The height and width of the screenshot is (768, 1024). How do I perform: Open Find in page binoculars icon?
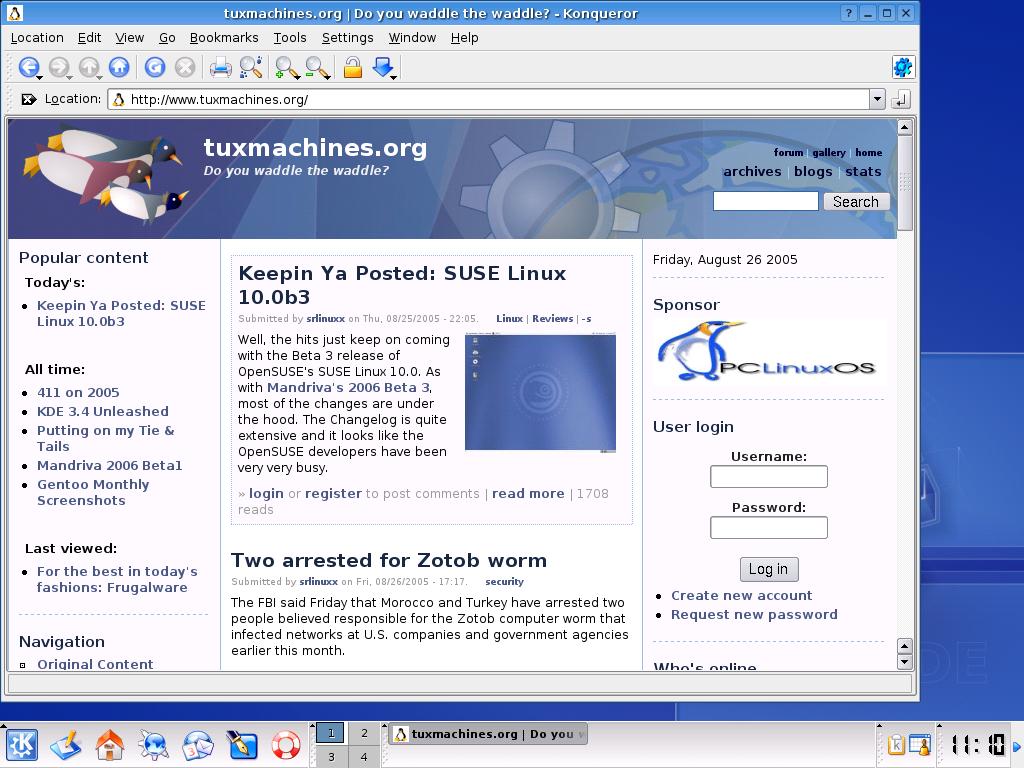click(x=251, y=67)
